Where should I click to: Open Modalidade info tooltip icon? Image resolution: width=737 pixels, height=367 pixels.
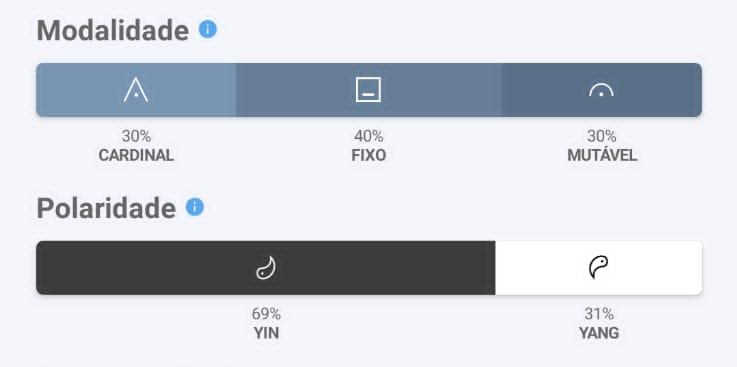coord(208,29)
